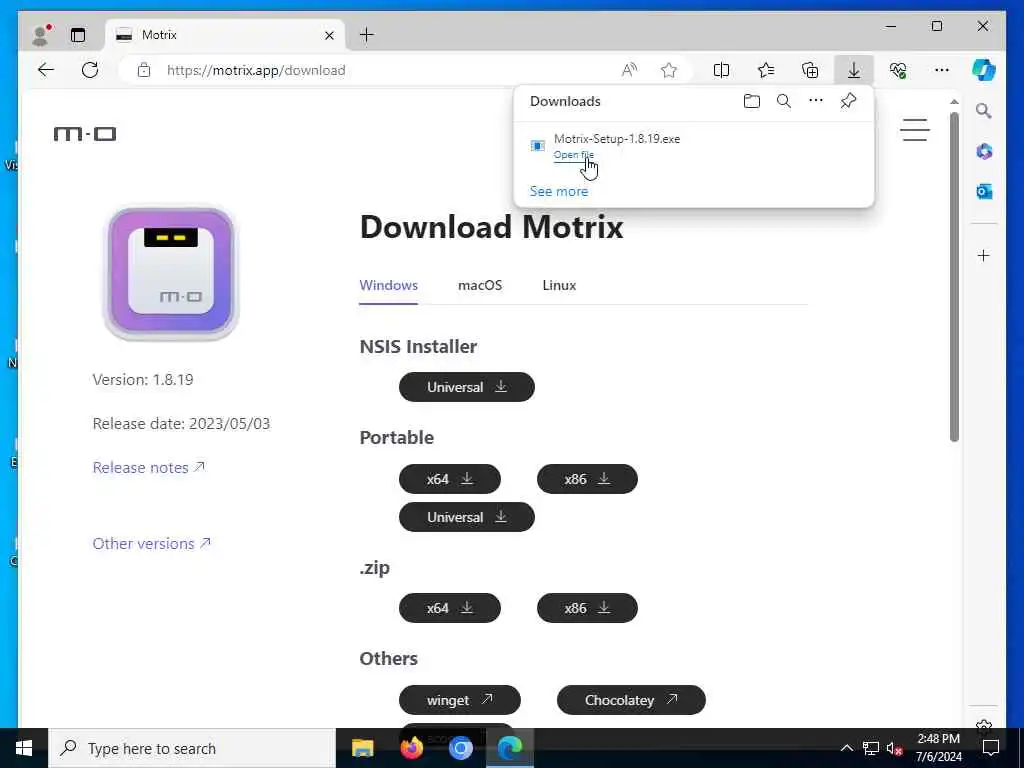Open Release notes link
Viewport: 1024px width, 768px height.
149,468
